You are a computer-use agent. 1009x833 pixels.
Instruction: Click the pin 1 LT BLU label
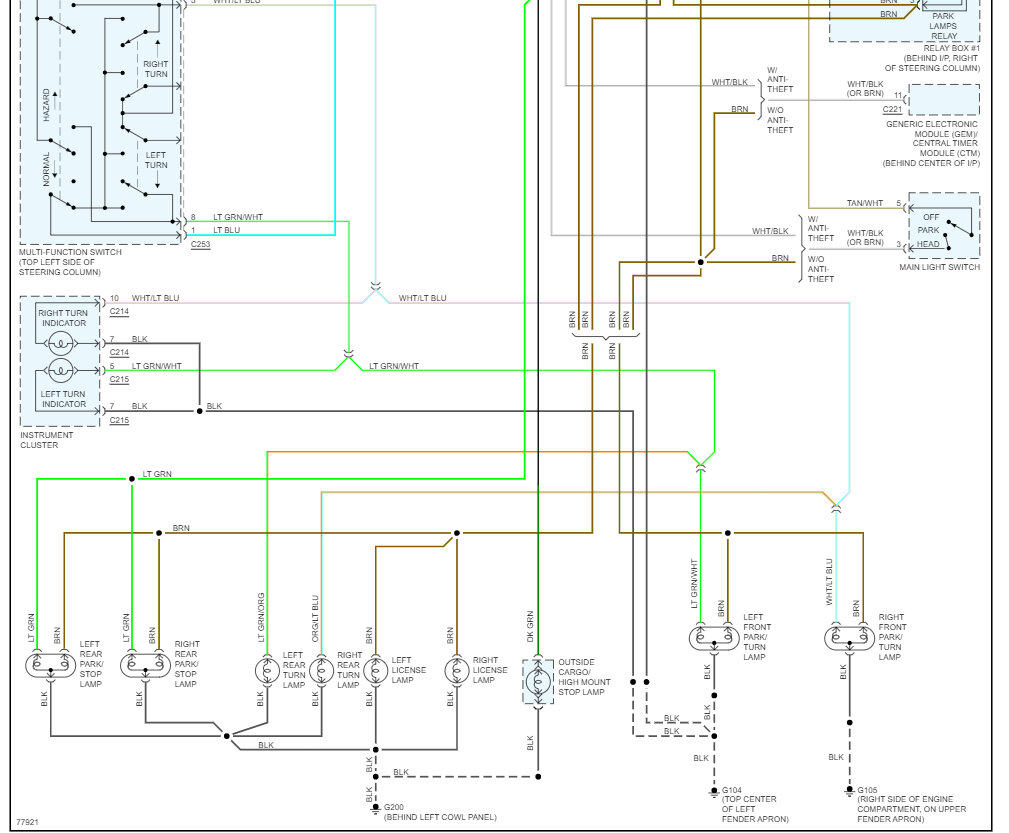[227, 230]
